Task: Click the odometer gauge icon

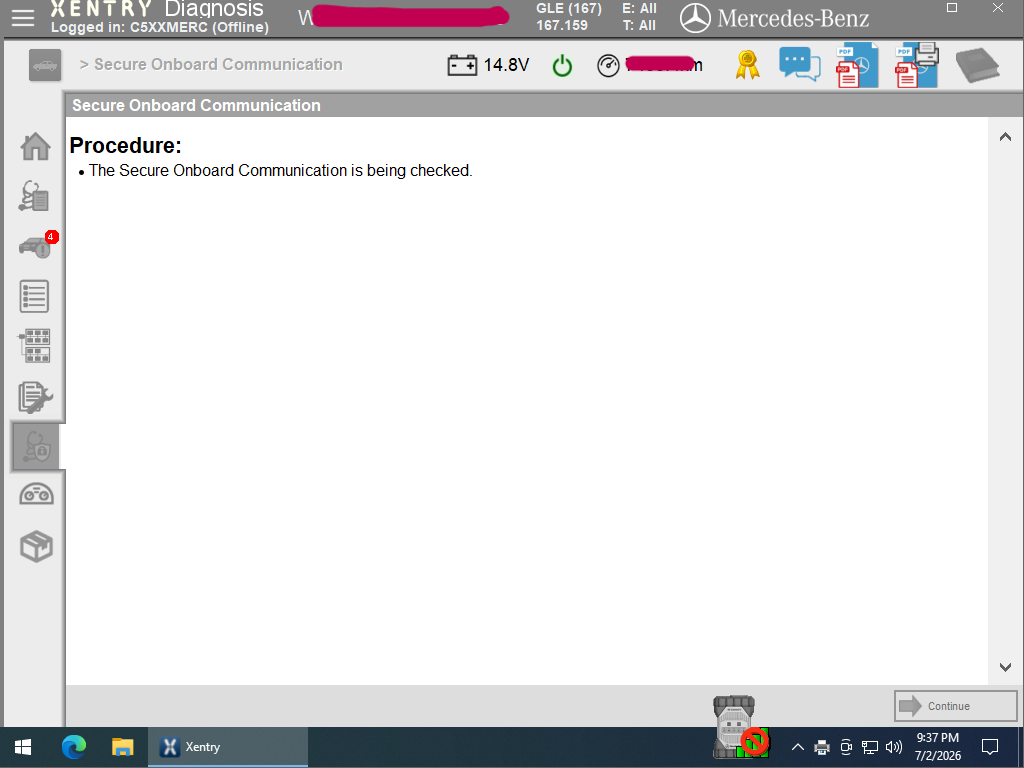Action: point(608,66)
